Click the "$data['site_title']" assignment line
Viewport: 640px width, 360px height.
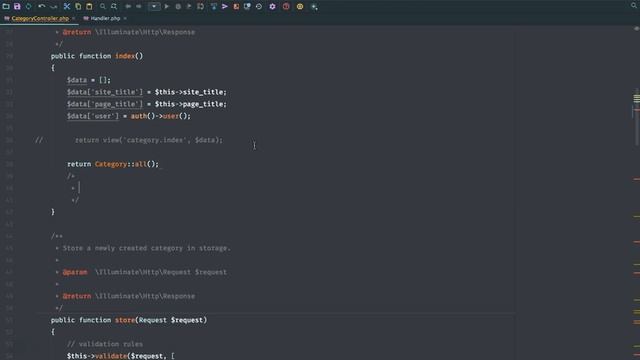[147, 92]
